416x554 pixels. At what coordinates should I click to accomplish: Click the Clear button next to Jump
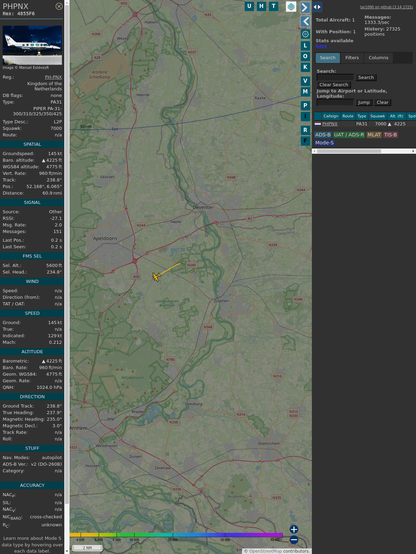[382, 102]
